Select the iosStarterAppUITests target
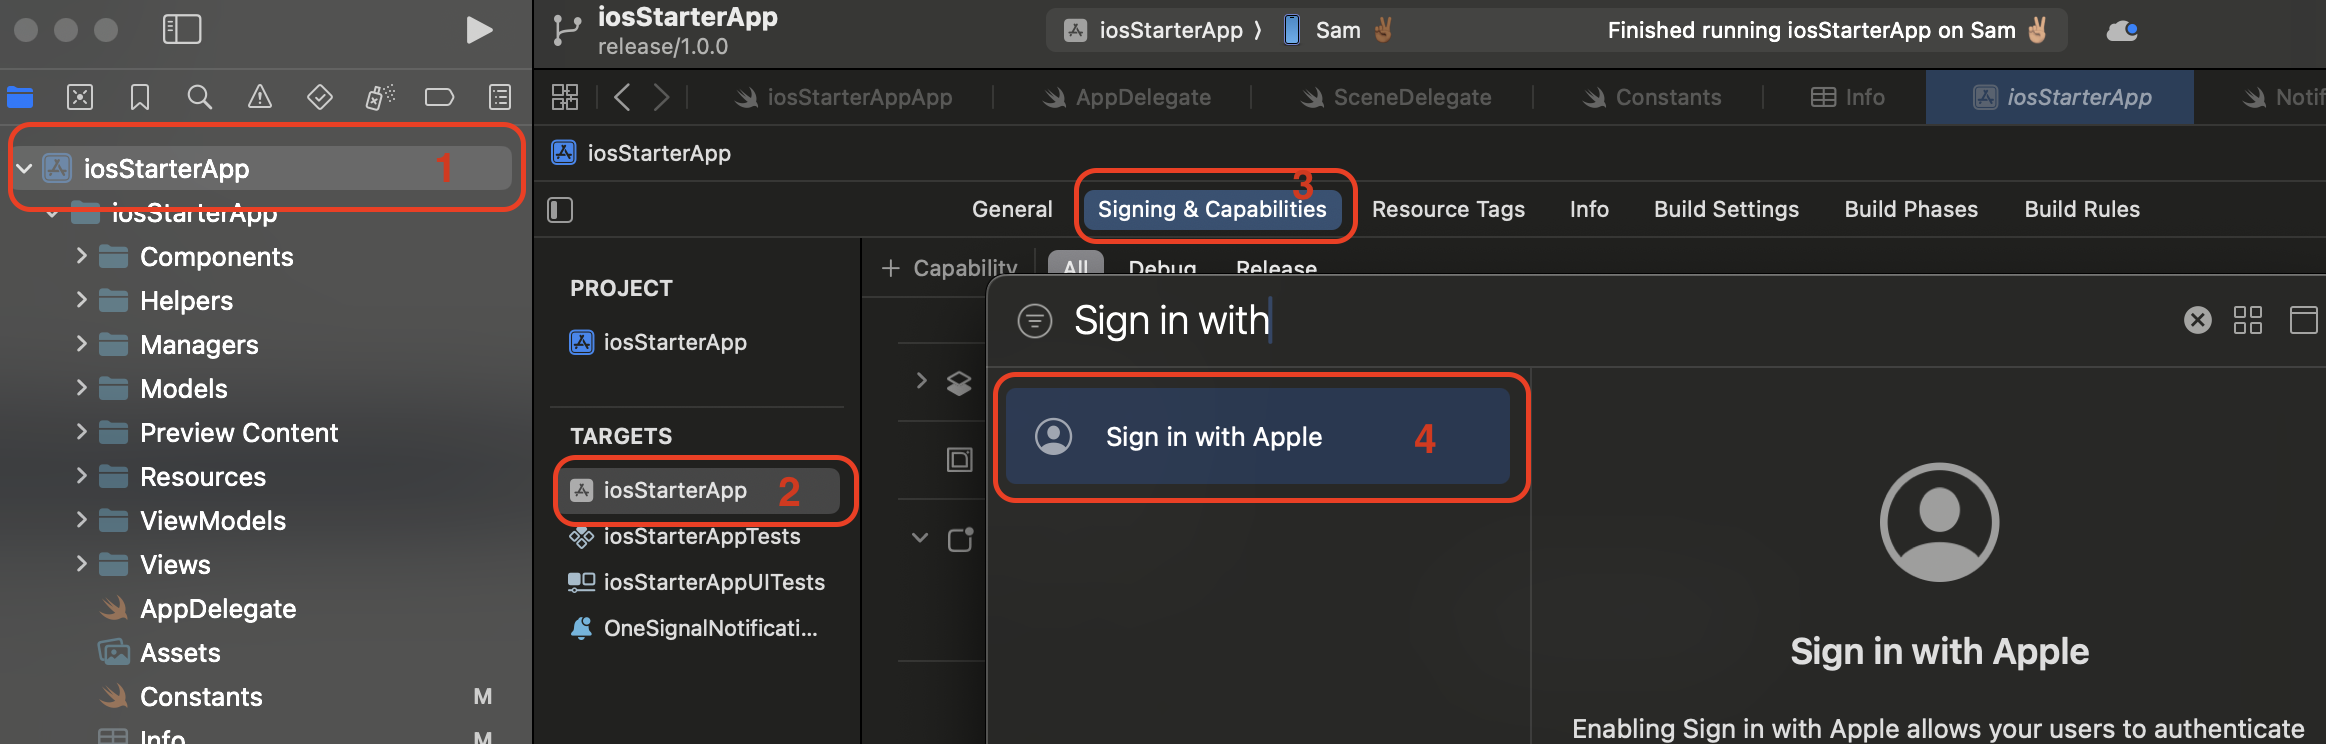The width and height of the screenshot is (2326, 744). click(697, 582)
